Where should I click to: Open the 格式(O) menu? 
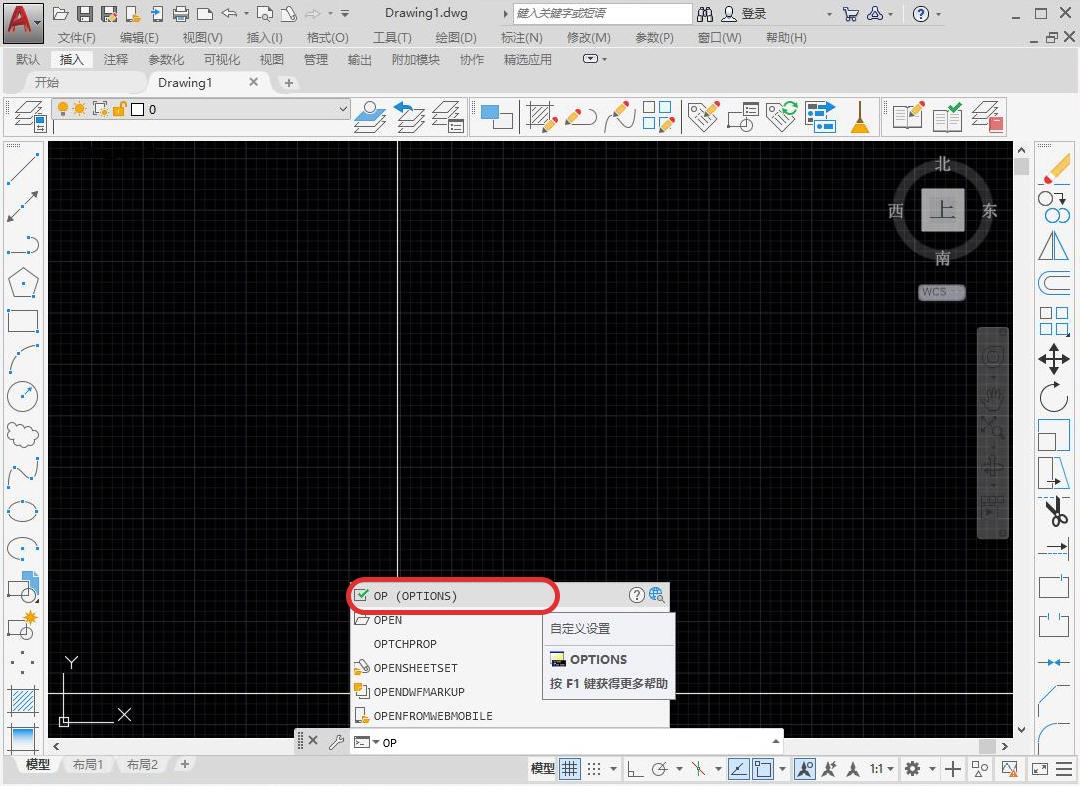tap(327, 38)
